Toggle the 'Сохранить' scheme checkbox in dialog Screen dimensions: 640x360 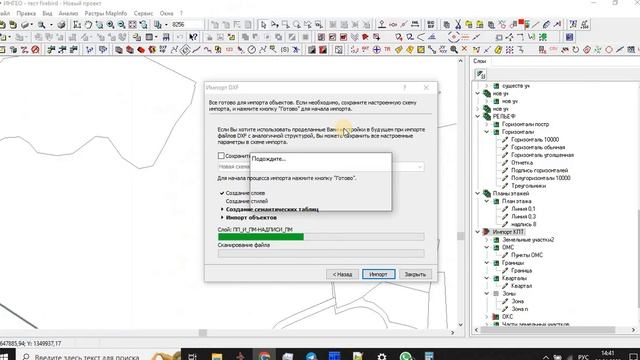[221, 156]
